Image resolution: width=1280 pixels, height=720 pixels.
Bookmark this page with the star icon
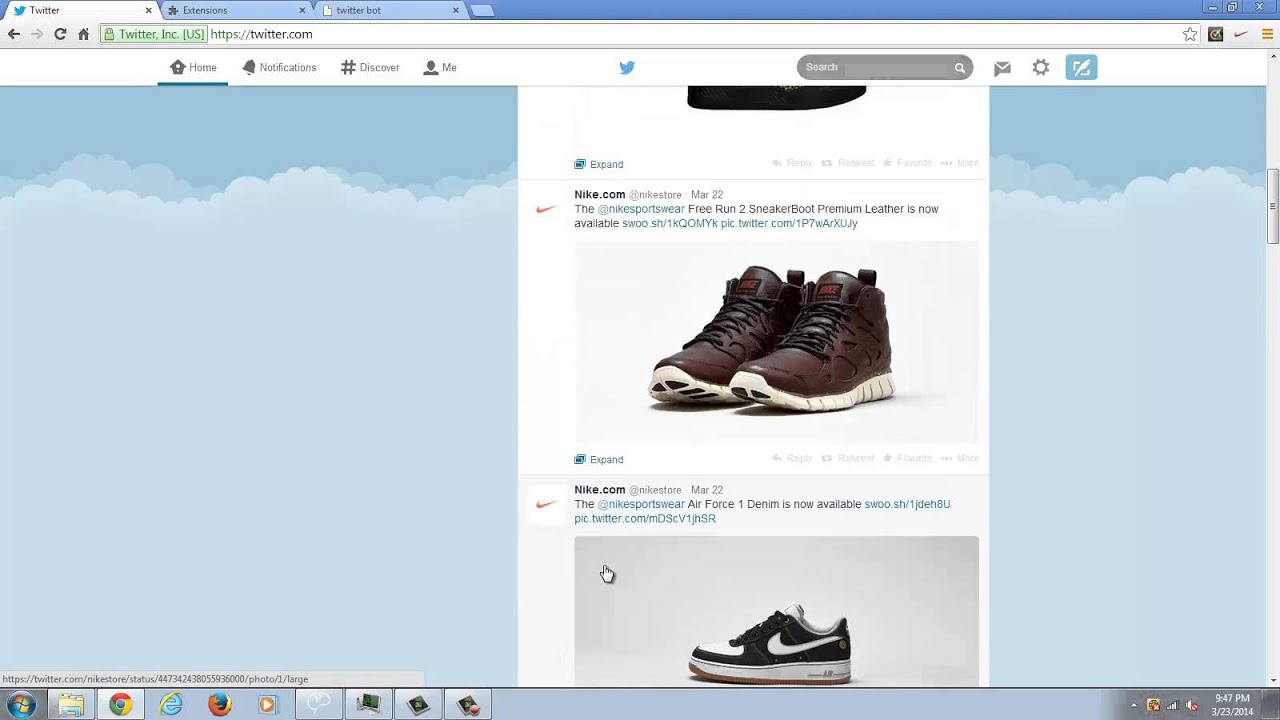point(1190,34)
